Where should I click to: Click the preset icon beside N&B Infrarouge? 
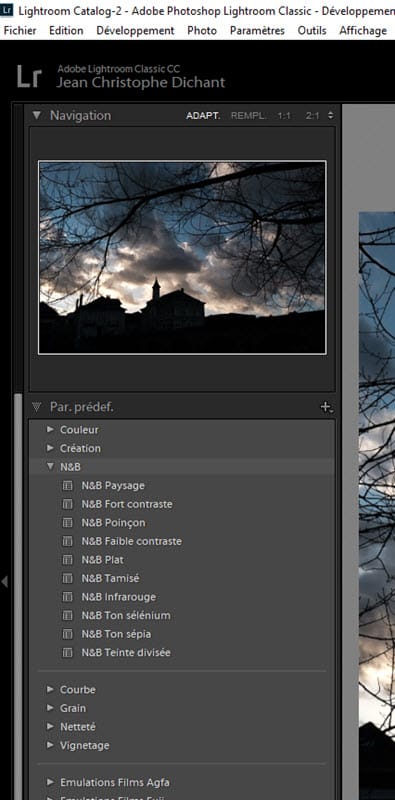coord(67,597)
